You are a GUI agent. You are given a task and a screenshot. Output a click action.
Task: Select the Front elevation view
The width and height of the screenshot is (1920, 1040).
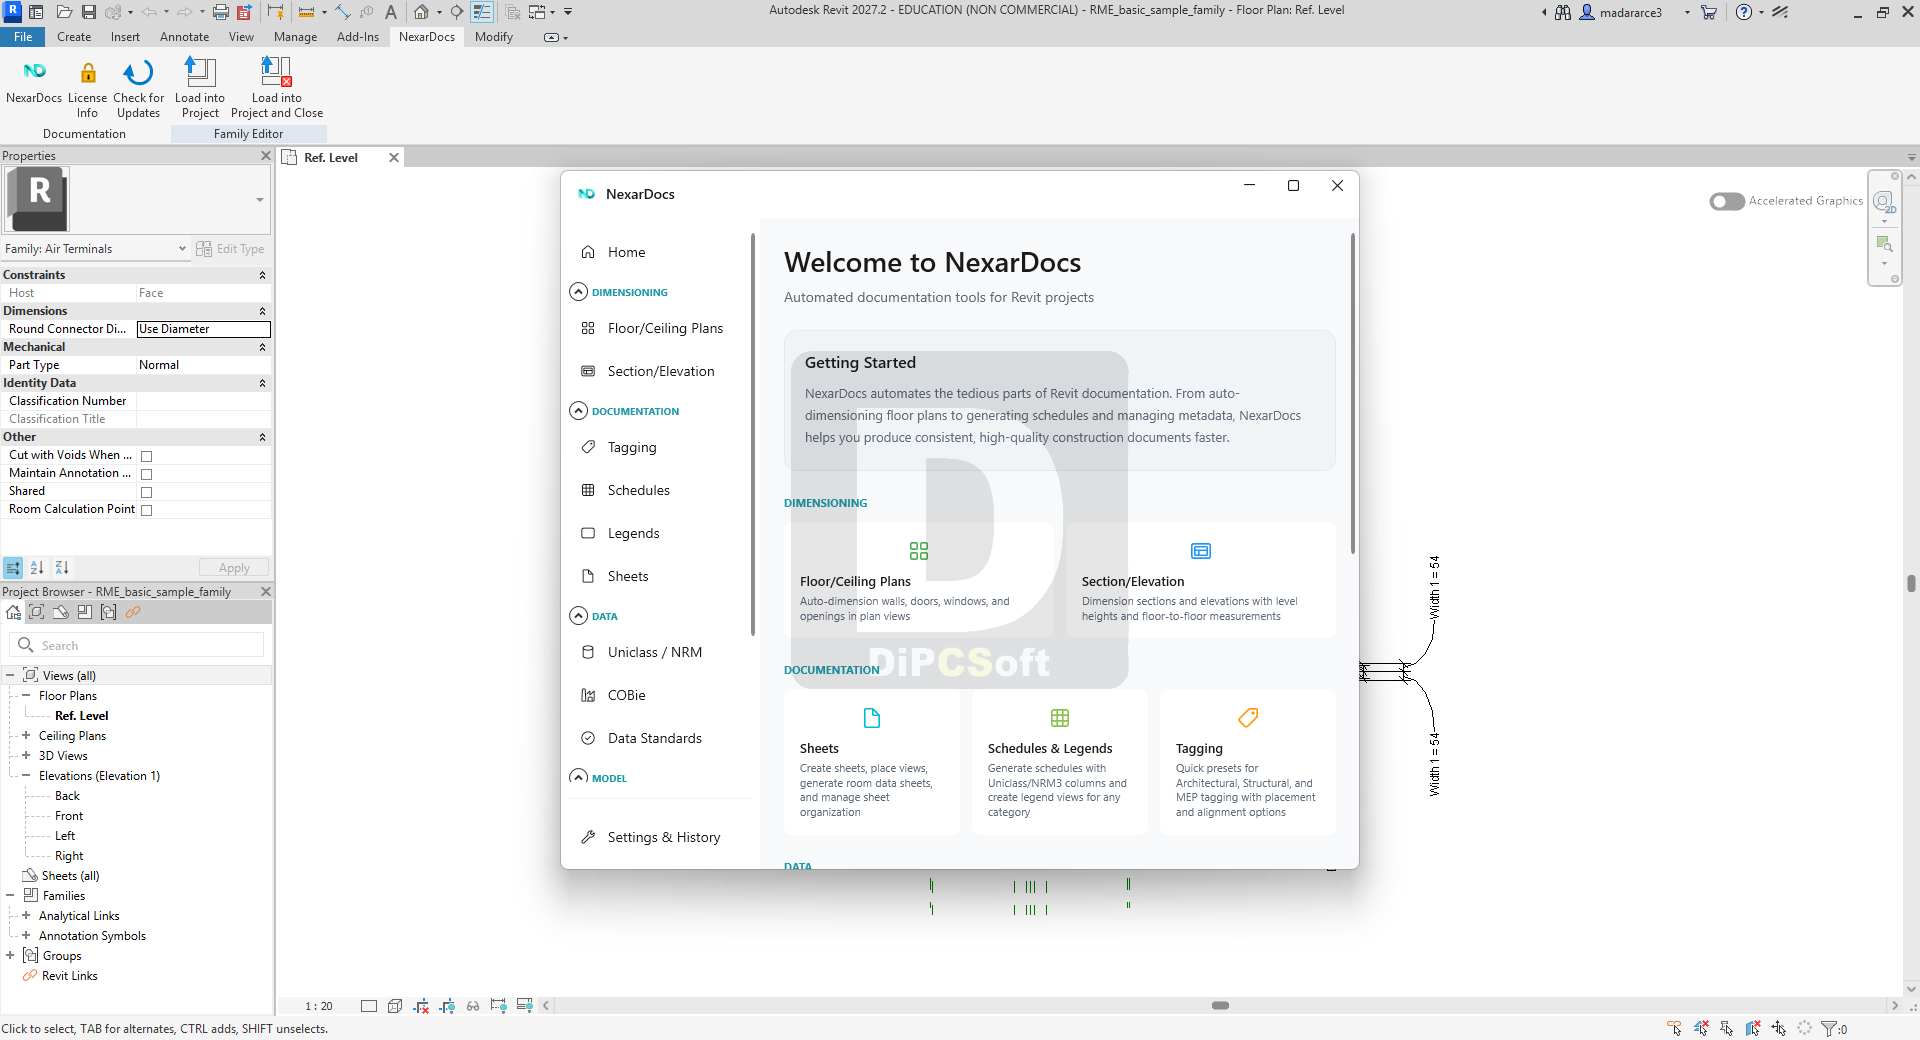pyautogui.click(x=69, y=816)
